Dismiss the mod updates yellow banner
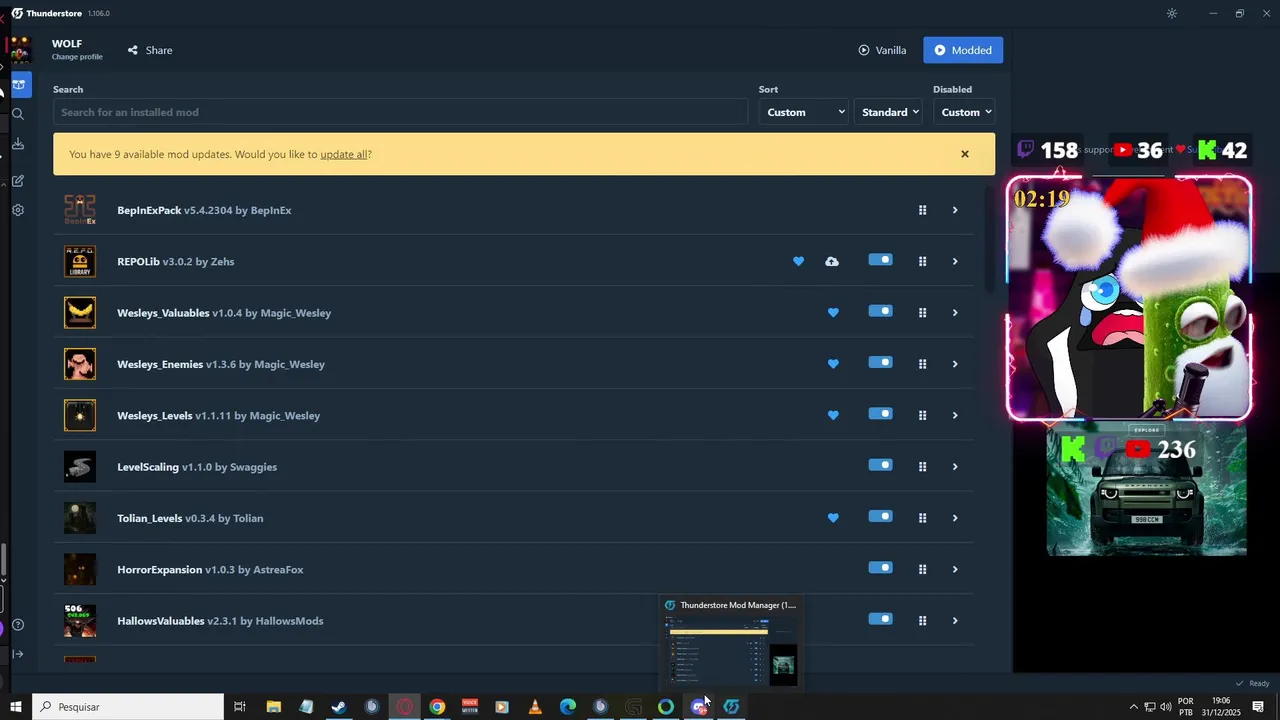Image resolution: width=1280 pixels, height=720 pixels. click(965, 154)
